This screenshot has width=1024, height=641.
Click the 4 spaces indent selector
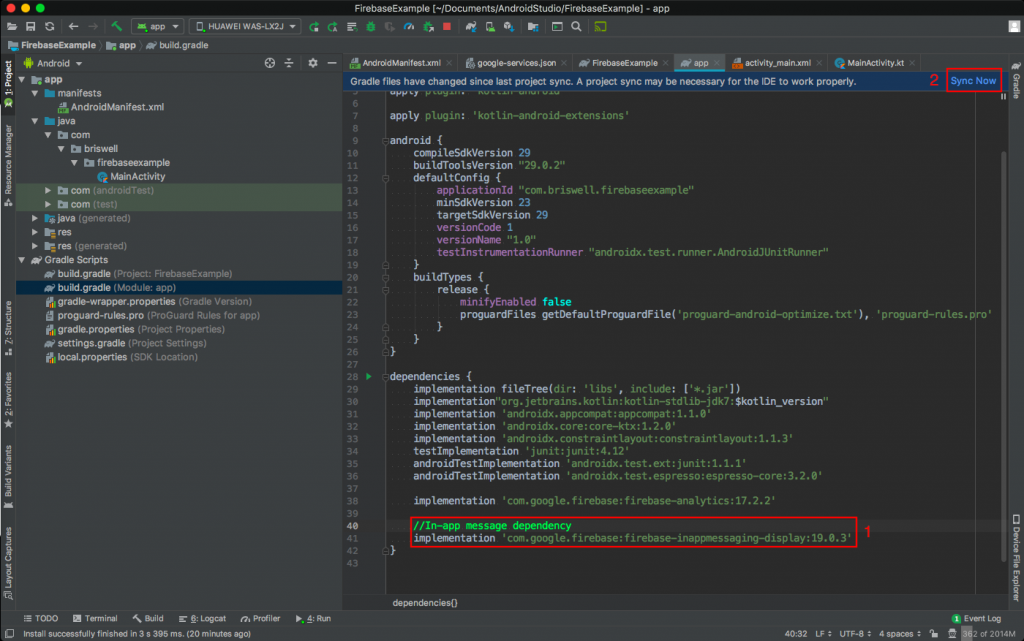click(x=899, y=633)
